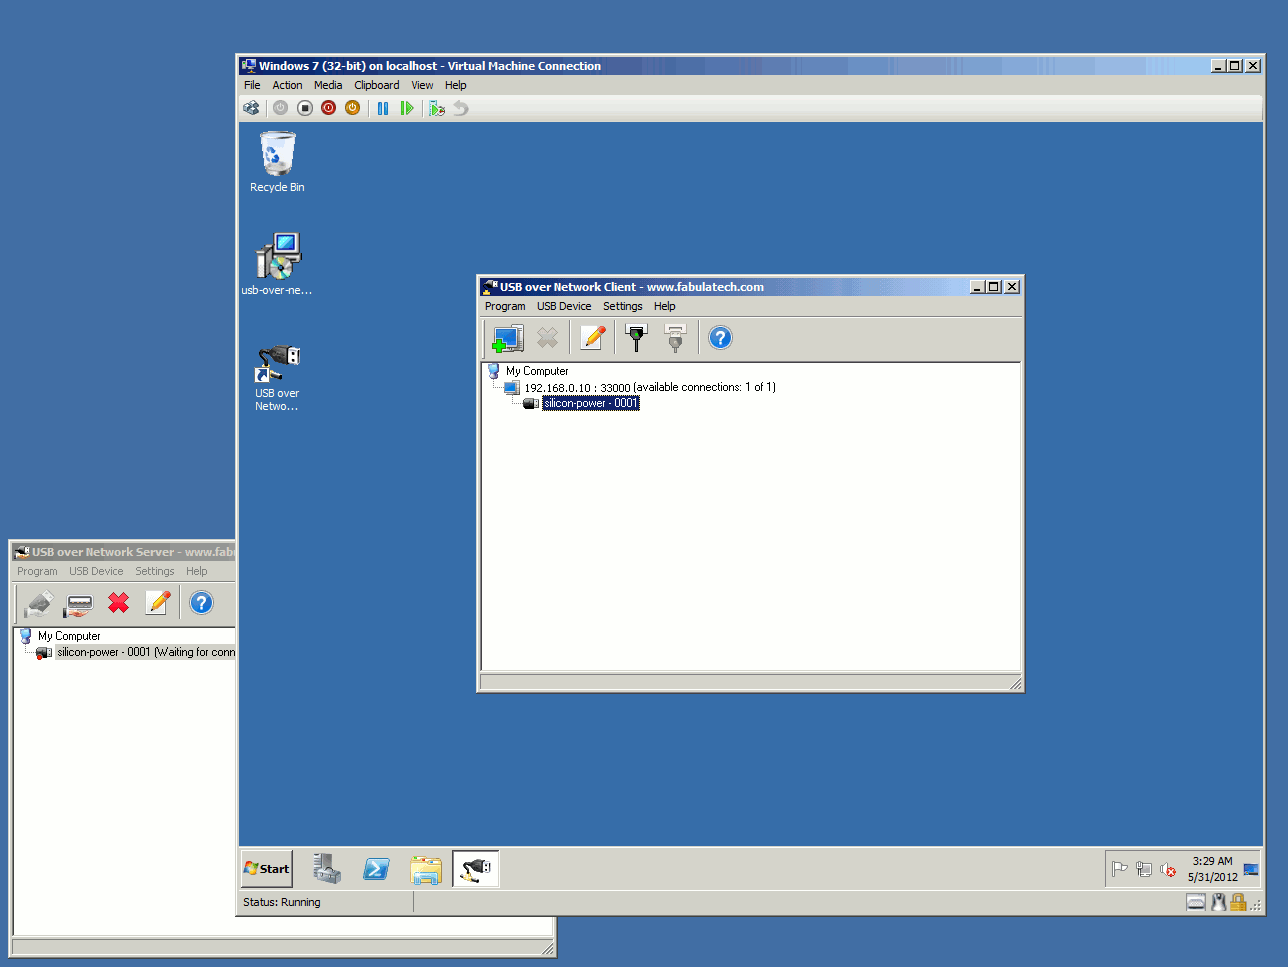Click the muted volume icon in system tray
This screenshot has height=967, width=1288.
click(1168, 869)
